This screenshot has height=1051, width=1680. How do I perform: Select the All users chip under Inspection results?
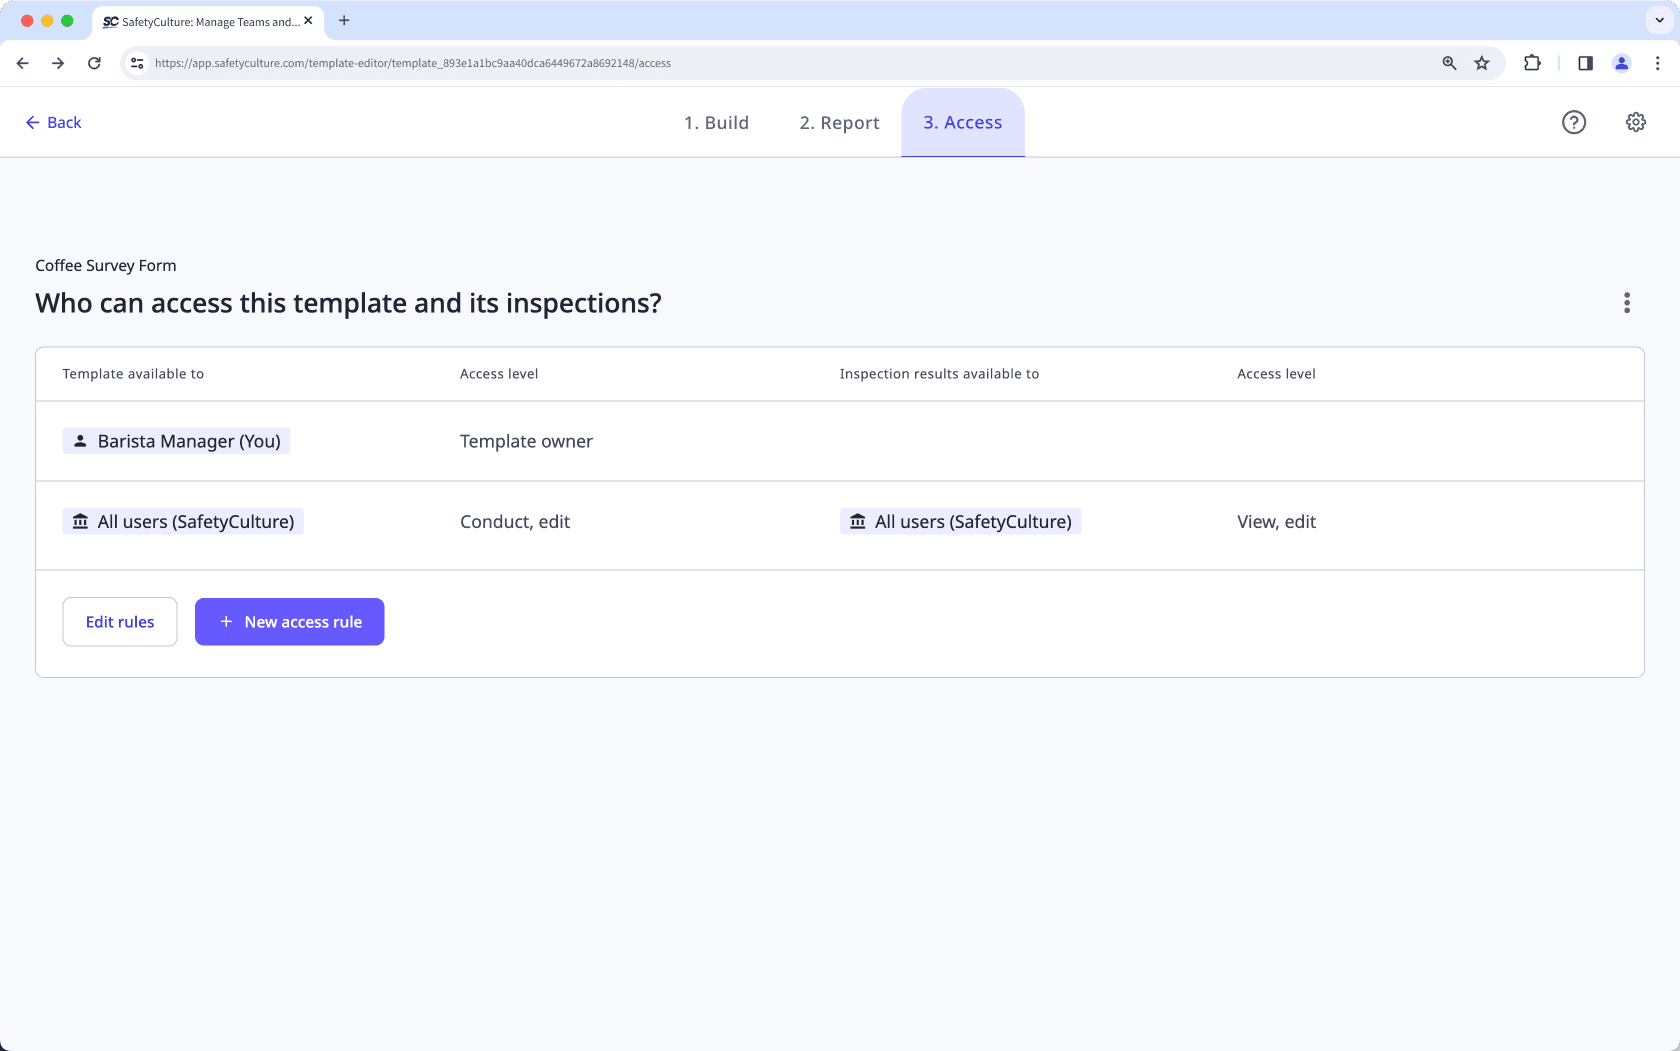click(x=960, y=521)
